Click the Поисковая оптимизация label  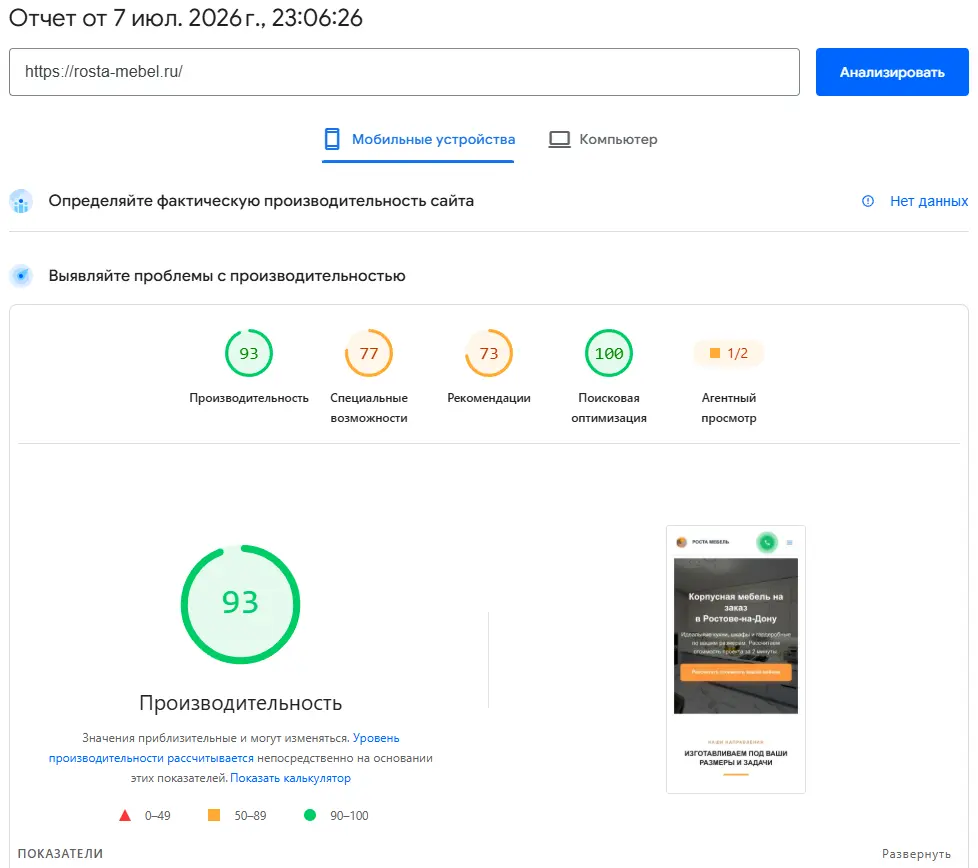pos(609,408)
